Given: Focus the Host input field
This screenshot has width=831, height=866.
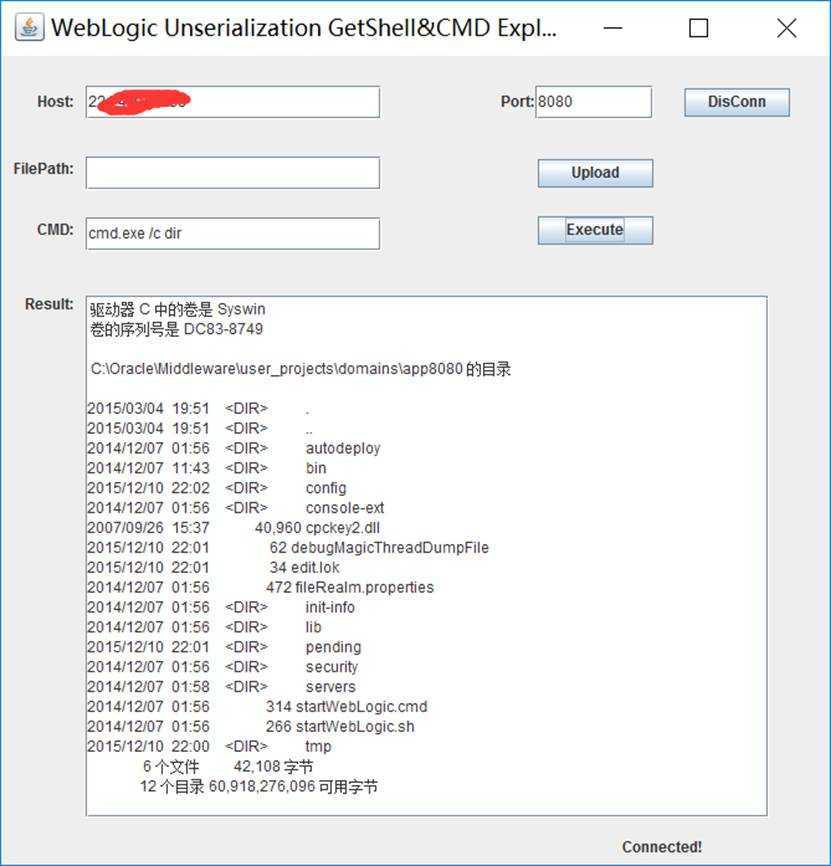Looking at the screenshot, I should (x=232, y=102).
